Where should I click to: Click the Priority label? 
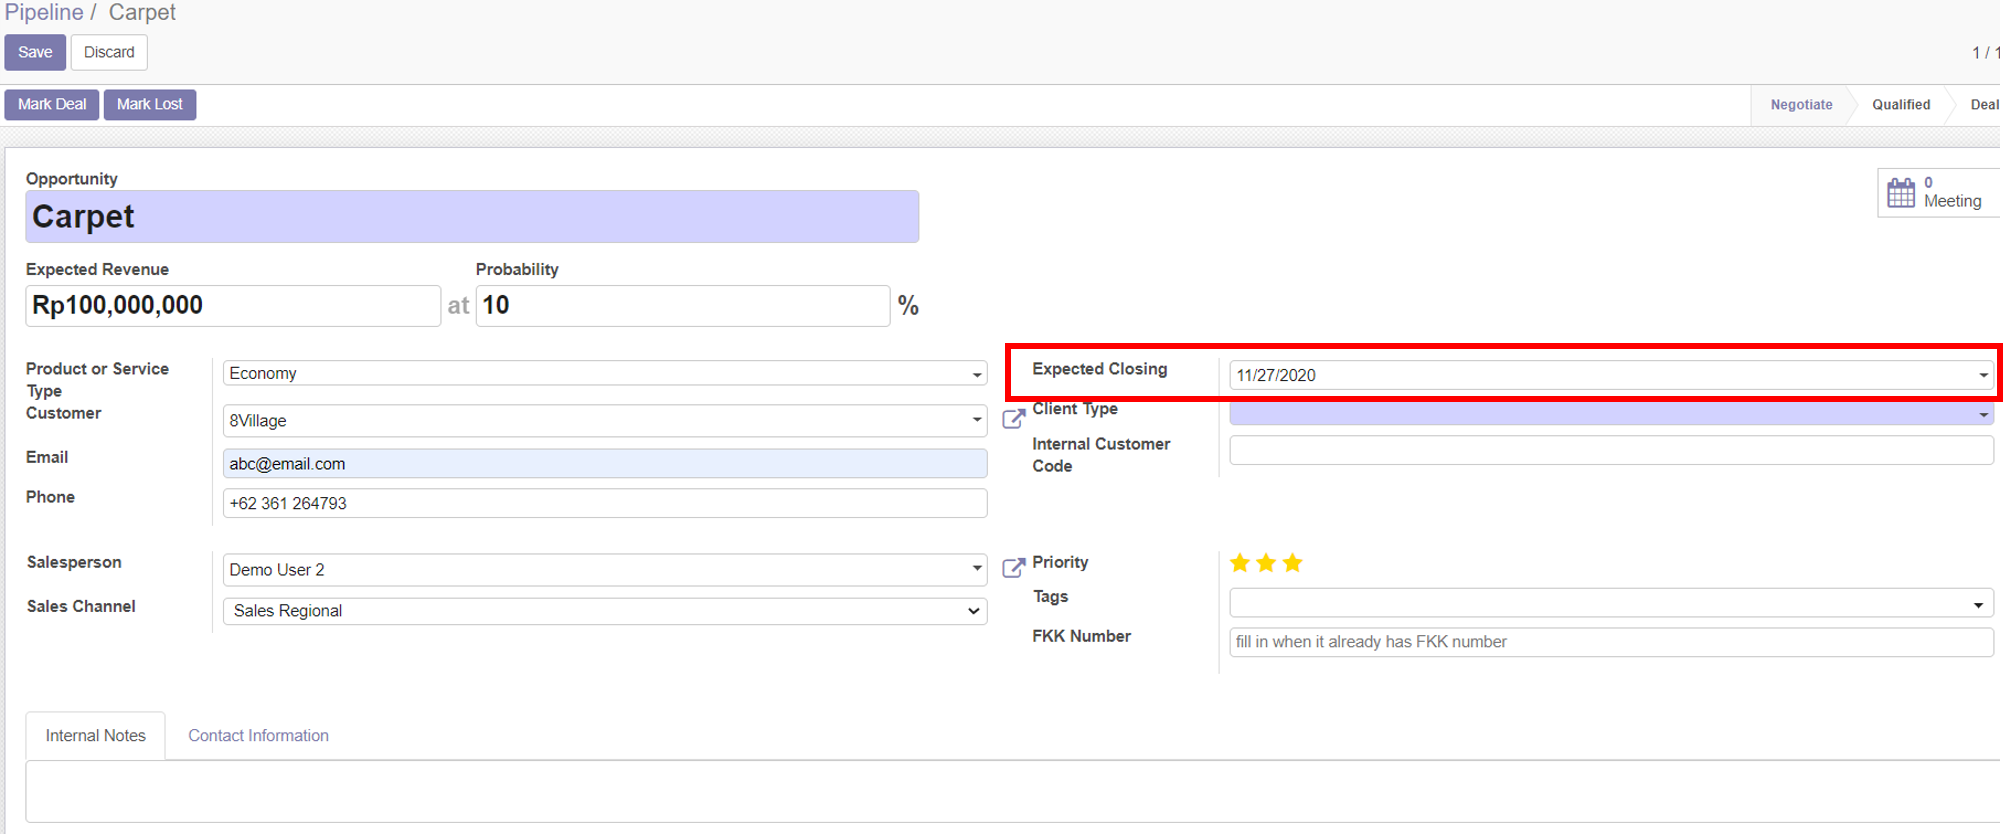[x=1060, y=562]
